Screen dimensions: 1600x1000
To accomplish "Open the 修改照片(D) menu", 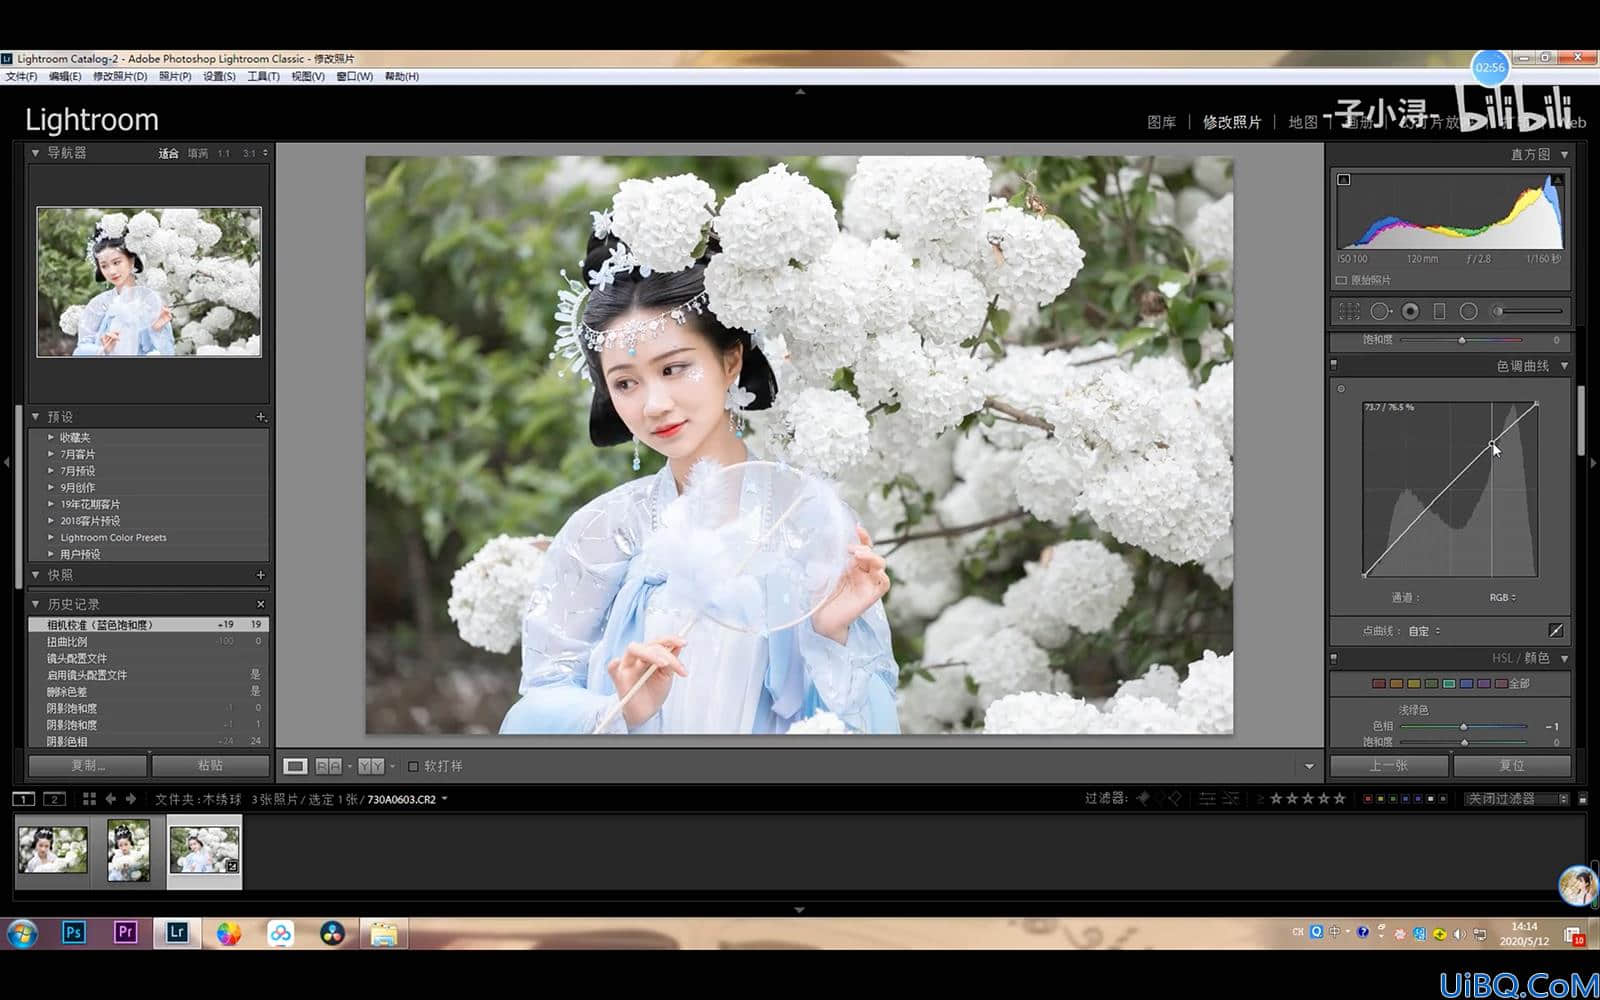I will point(120,76).
